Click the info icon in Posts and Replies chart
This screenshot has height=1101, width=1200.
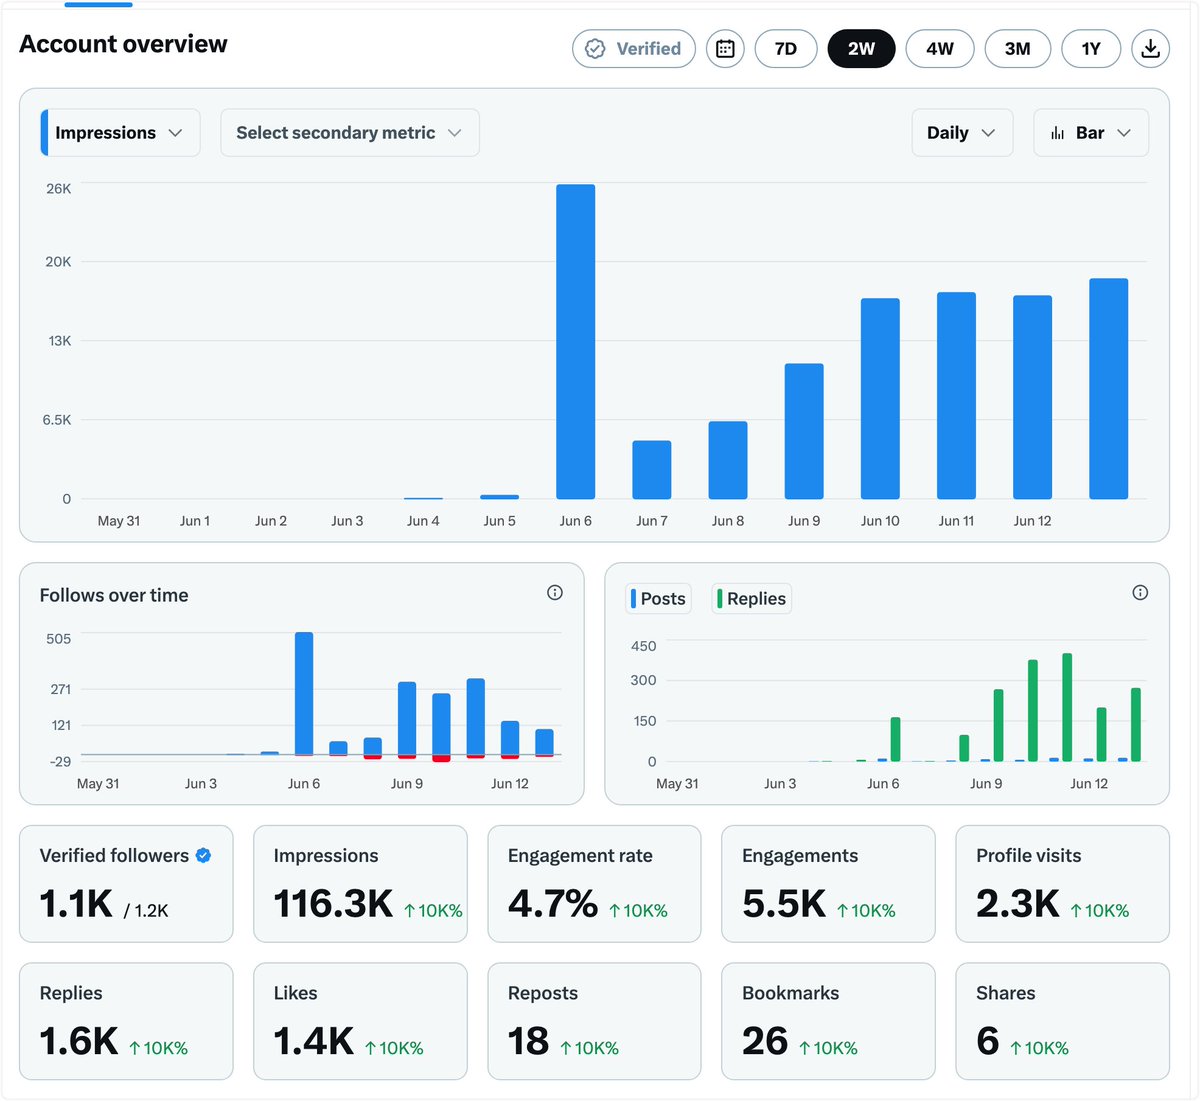click(1140, 593)
